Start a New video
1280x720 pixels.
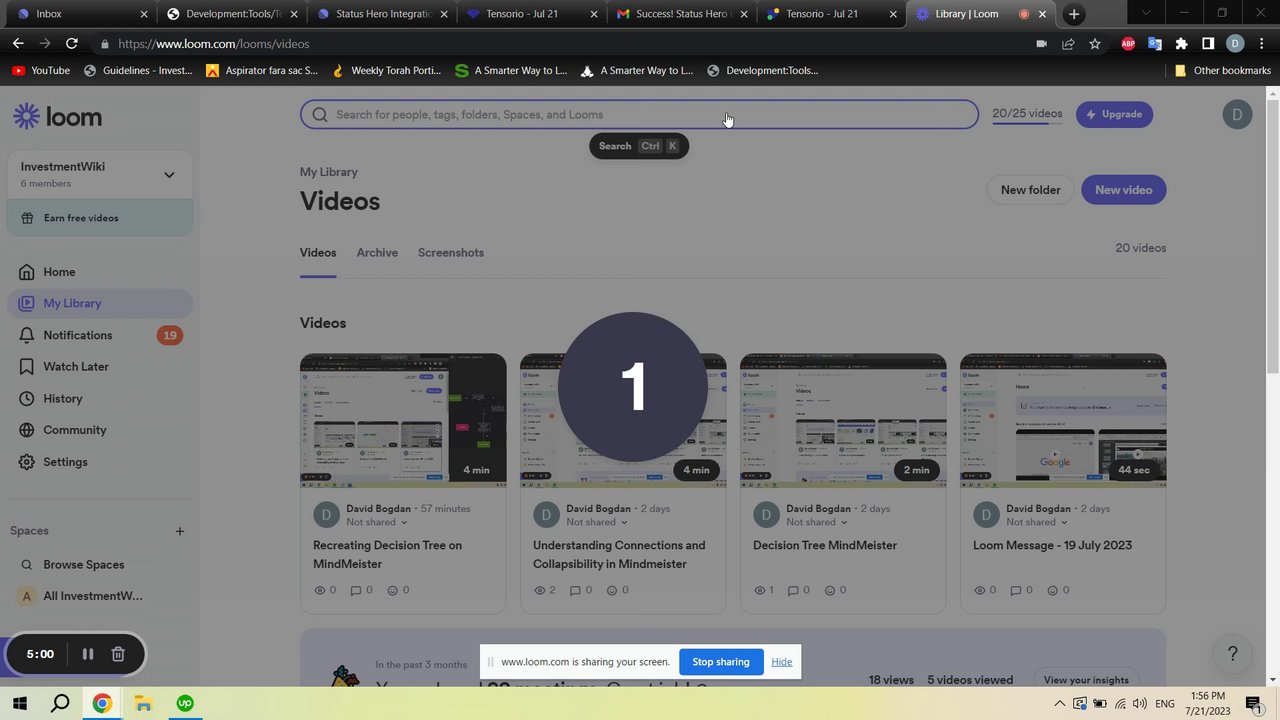pos(1123,190)
